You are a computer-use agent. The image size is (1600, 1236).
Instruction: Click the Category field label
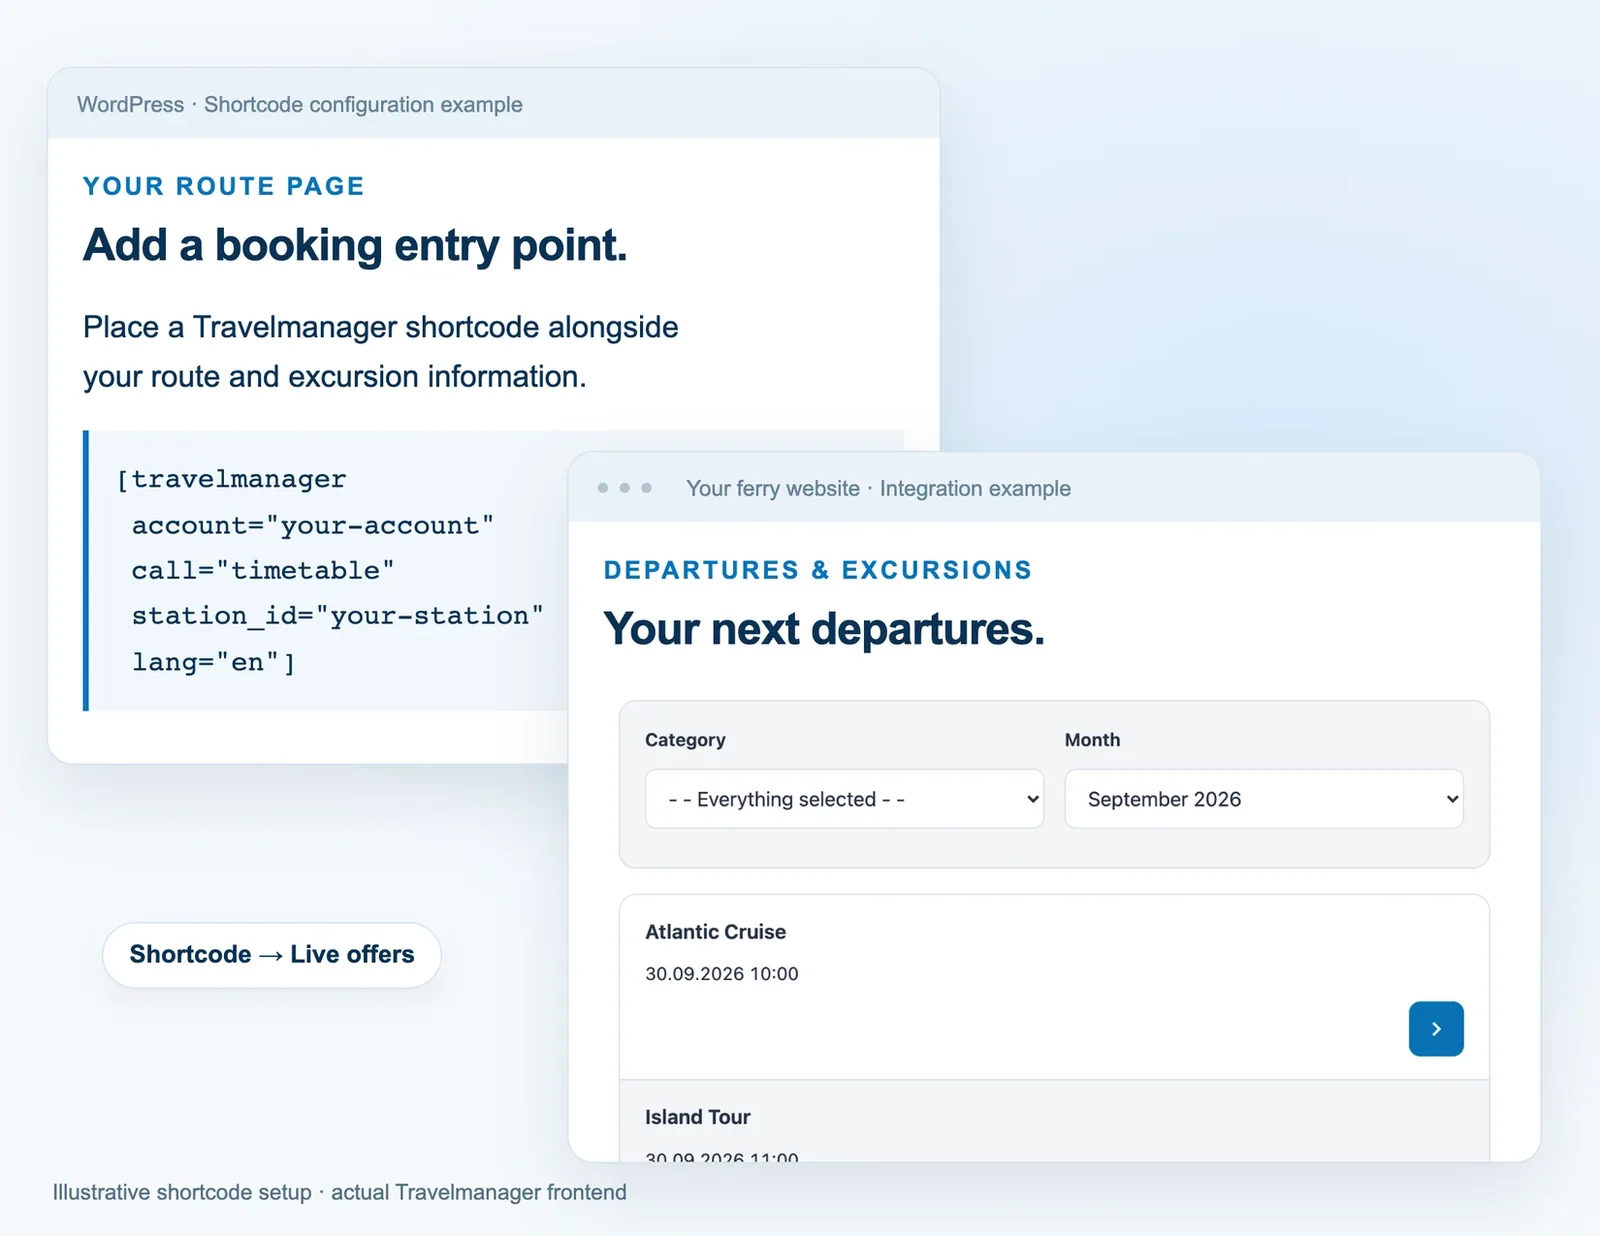click(685, 740)
